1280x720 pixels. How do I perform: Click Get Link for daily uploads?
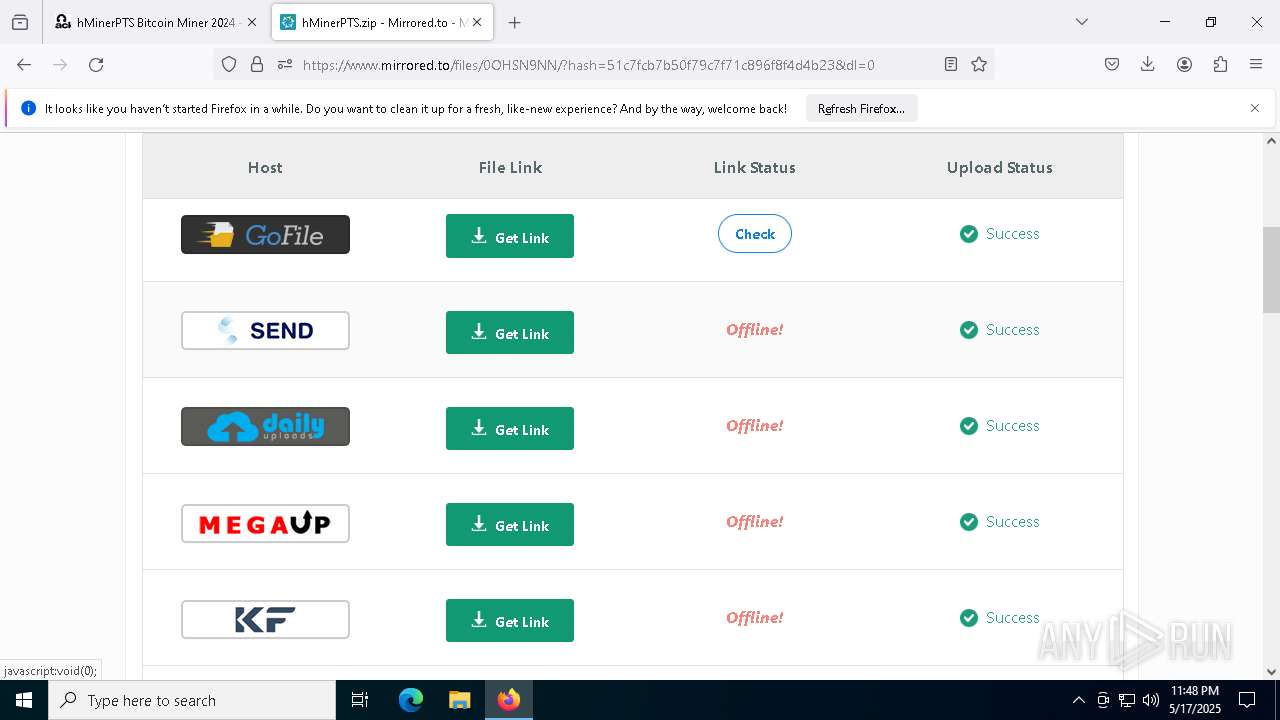coord(510,428)
